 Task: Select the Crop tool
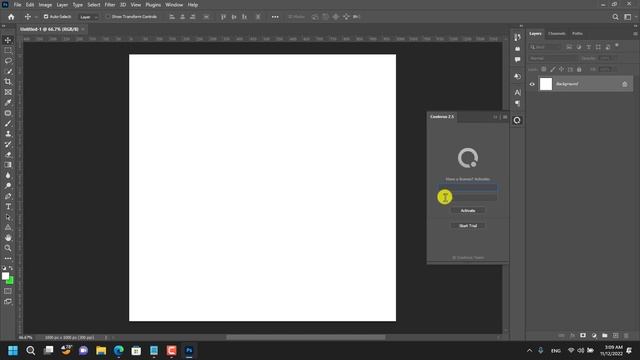8,82
